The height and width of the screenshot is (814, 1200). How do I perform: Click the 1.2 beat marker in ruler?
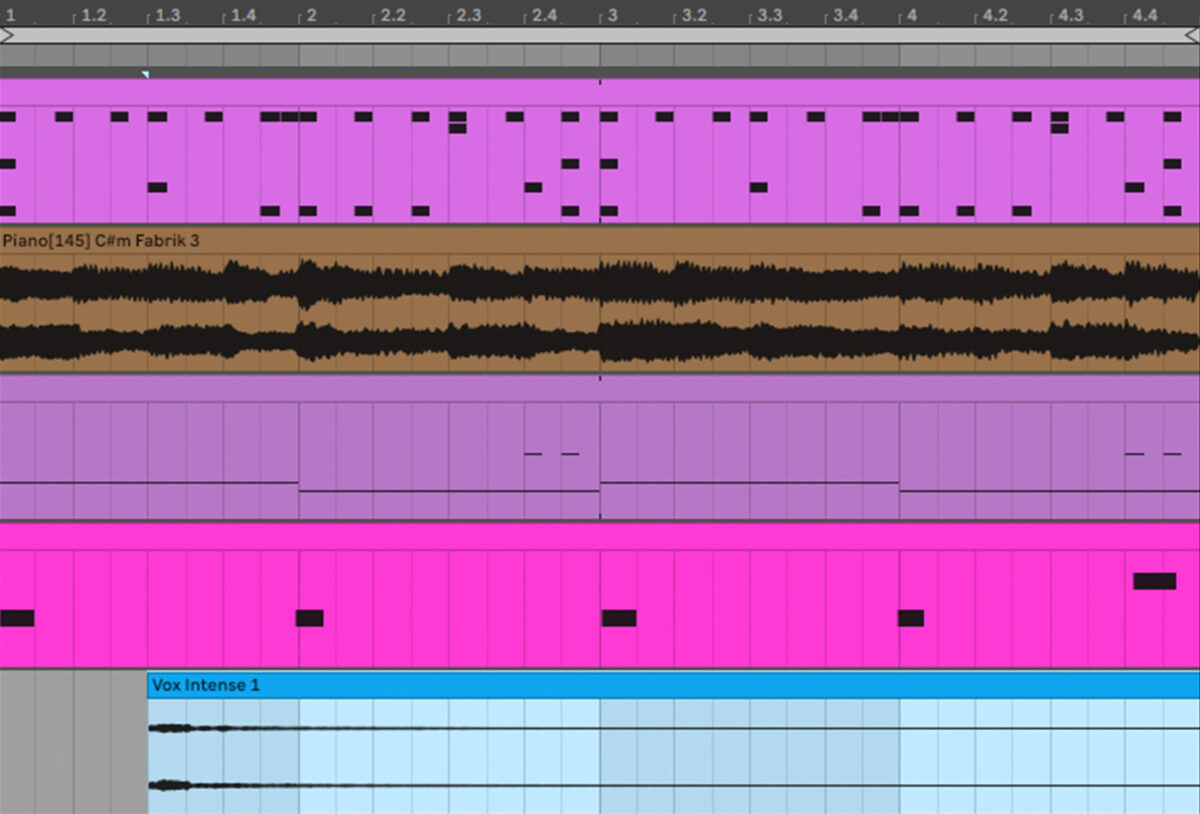pos(94,15)
